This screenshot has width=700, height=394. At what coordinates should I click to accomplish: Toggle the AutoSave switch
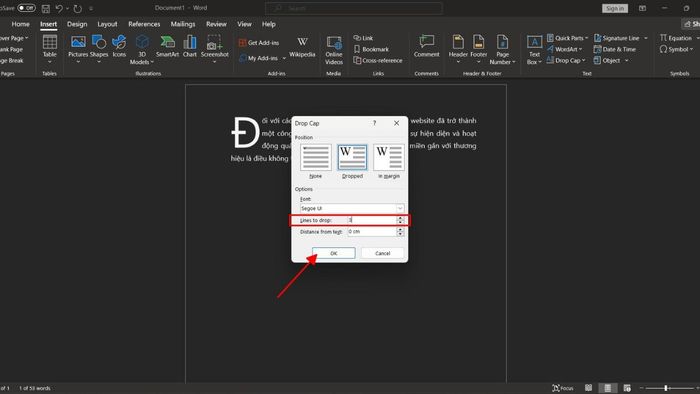tap(26, 8)
